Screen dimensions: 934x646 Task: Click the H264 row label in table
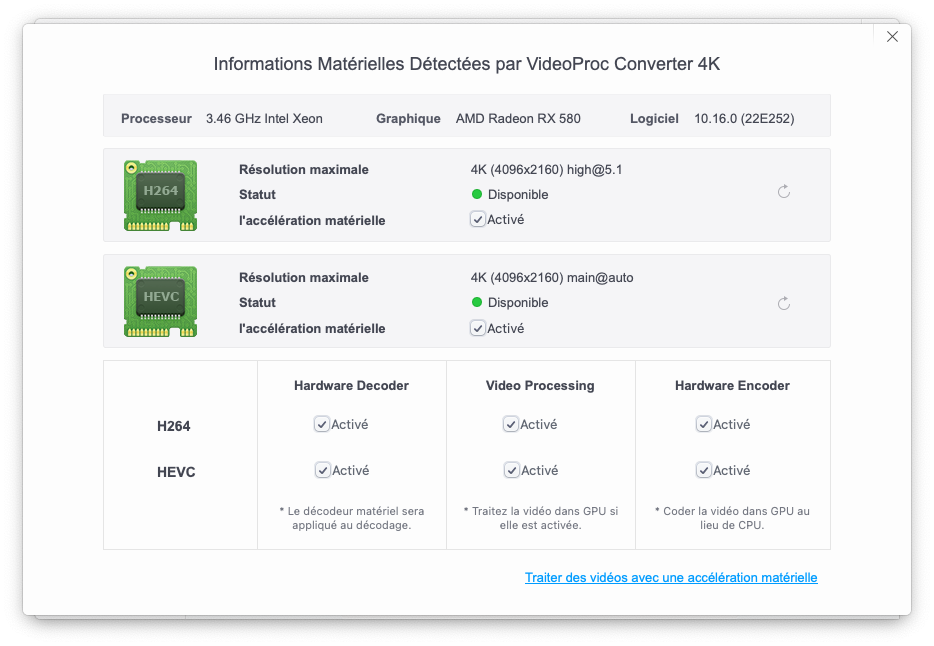173,426
